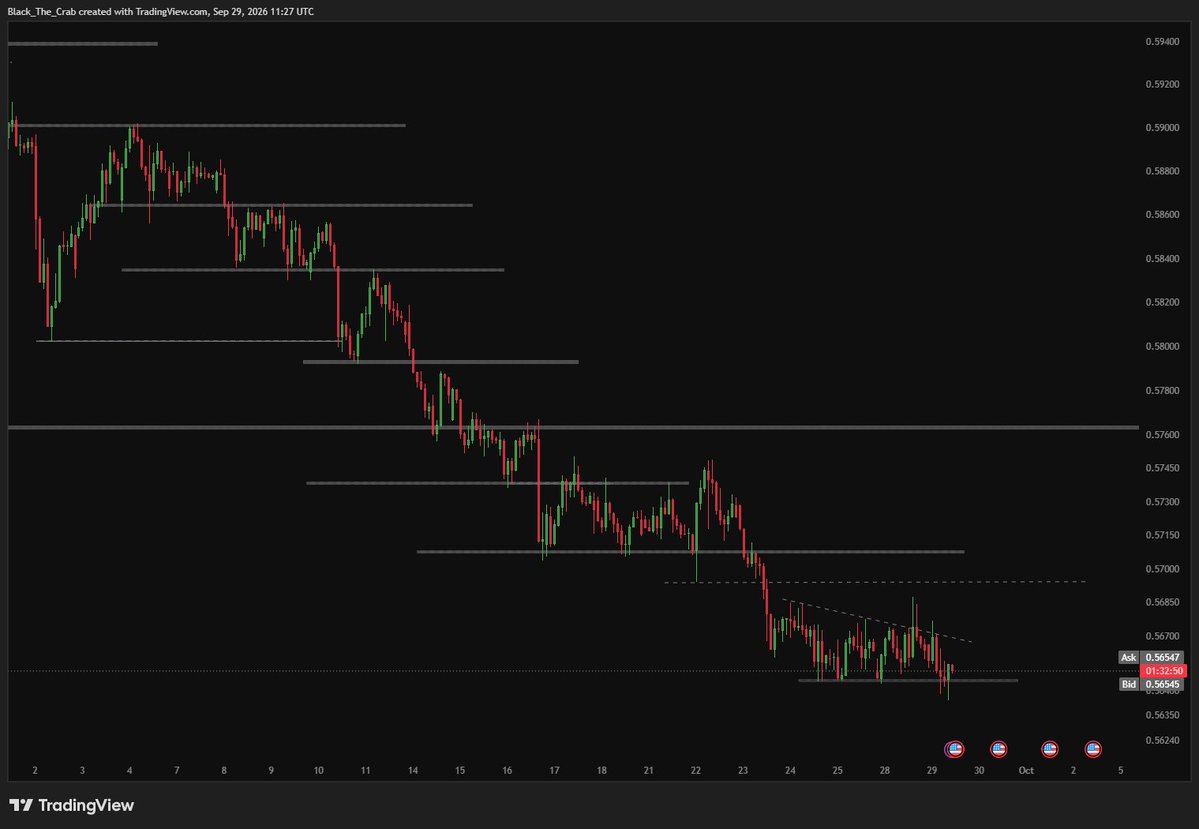This screenshot has width=1199, height=829.
Task: Click the 0.56350 price axis label
Action: [1162, 716]
